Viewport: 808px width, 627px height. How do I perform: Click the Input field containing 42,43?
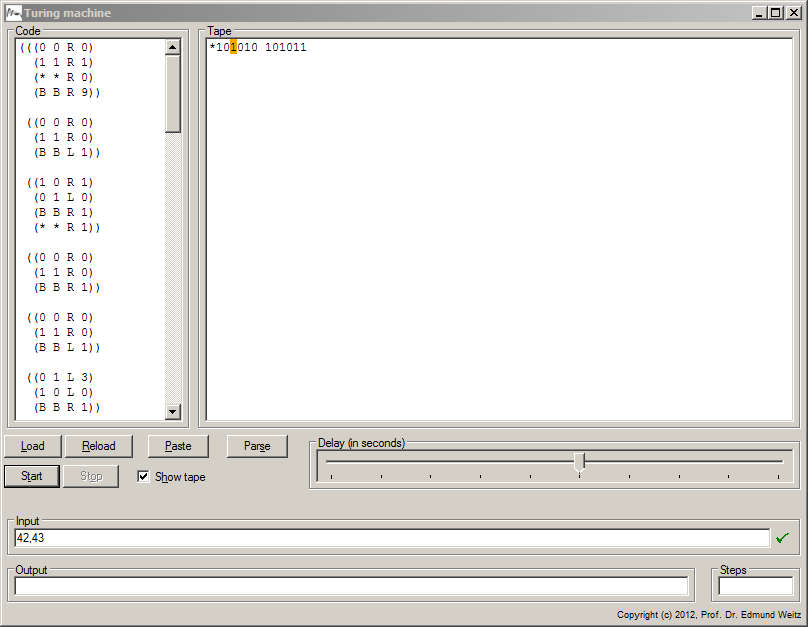tap(392, 538)
